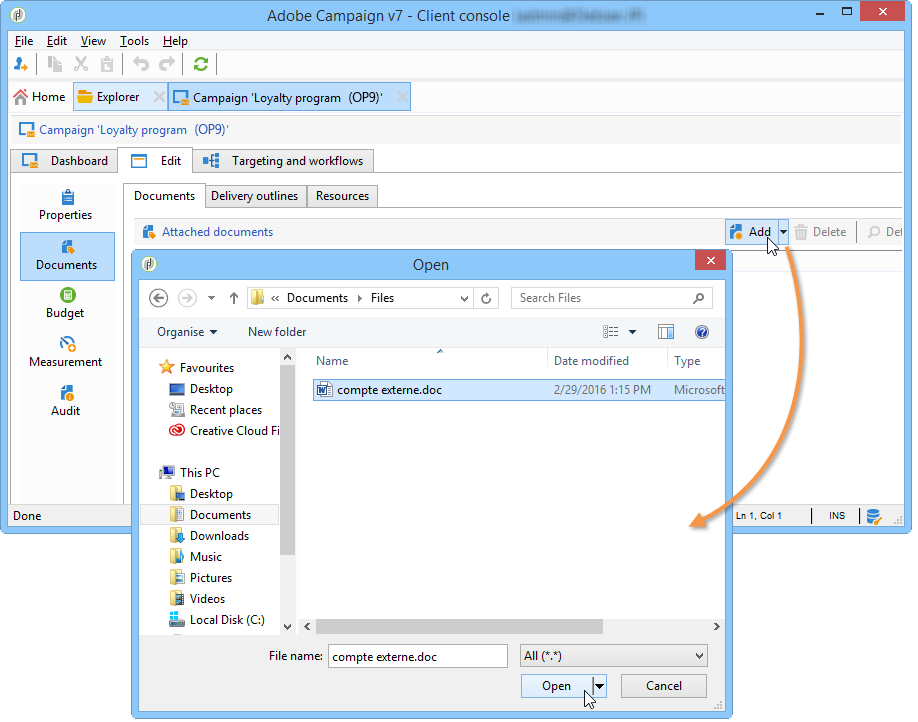The image size is (918, 722).
Task: Click the Cancel button in dialog
Action: [x=664, y=686]
